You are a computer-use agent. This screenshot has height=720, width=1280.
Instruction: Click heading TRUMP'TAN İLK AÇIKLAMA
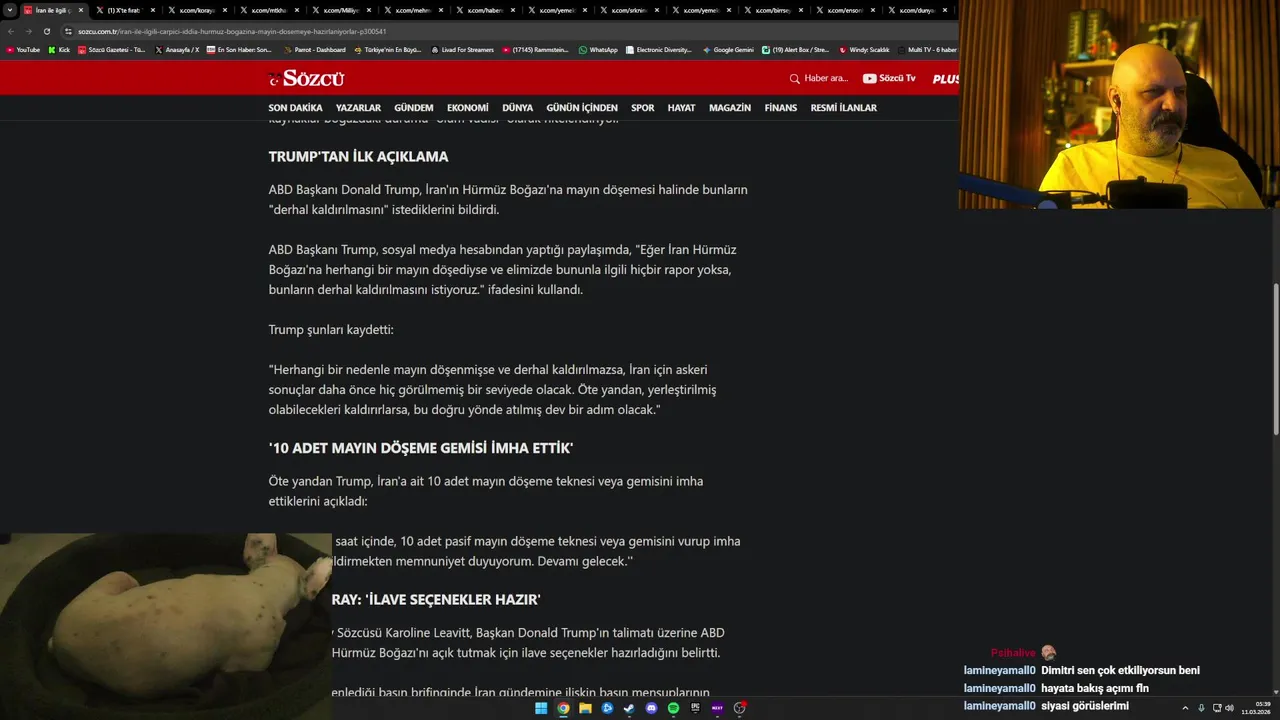tap(358, 157)
